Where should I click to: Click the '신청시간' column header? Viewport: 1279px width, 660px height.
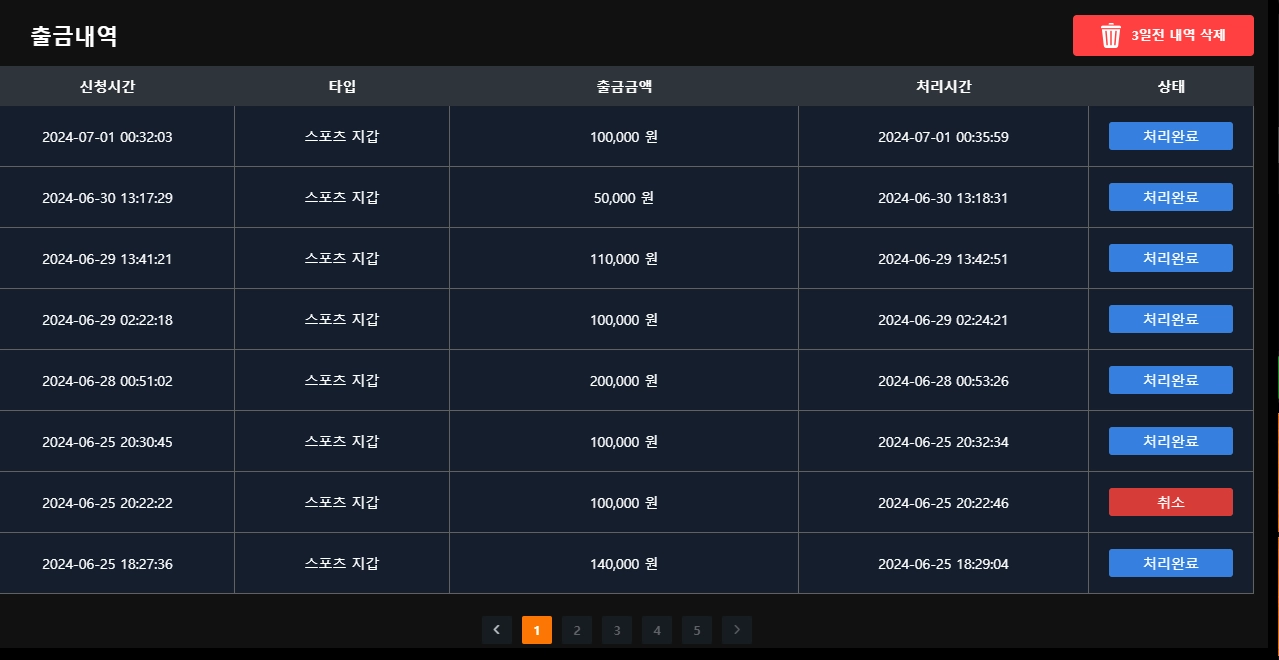pyautogui.click(x=108, y=86)
